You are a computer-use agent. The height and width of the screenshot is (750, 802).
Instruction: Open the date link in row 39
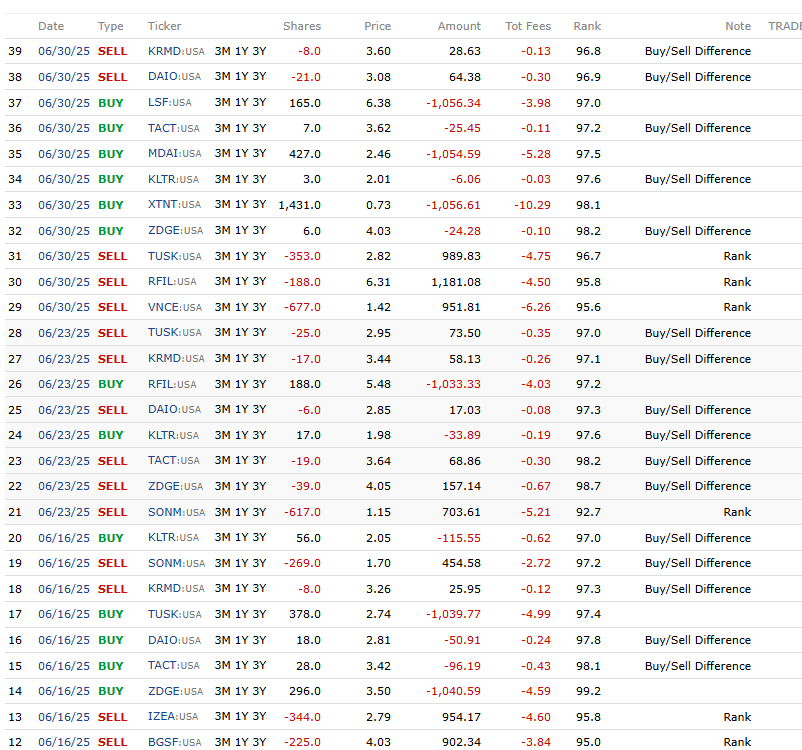click(64, 51)
